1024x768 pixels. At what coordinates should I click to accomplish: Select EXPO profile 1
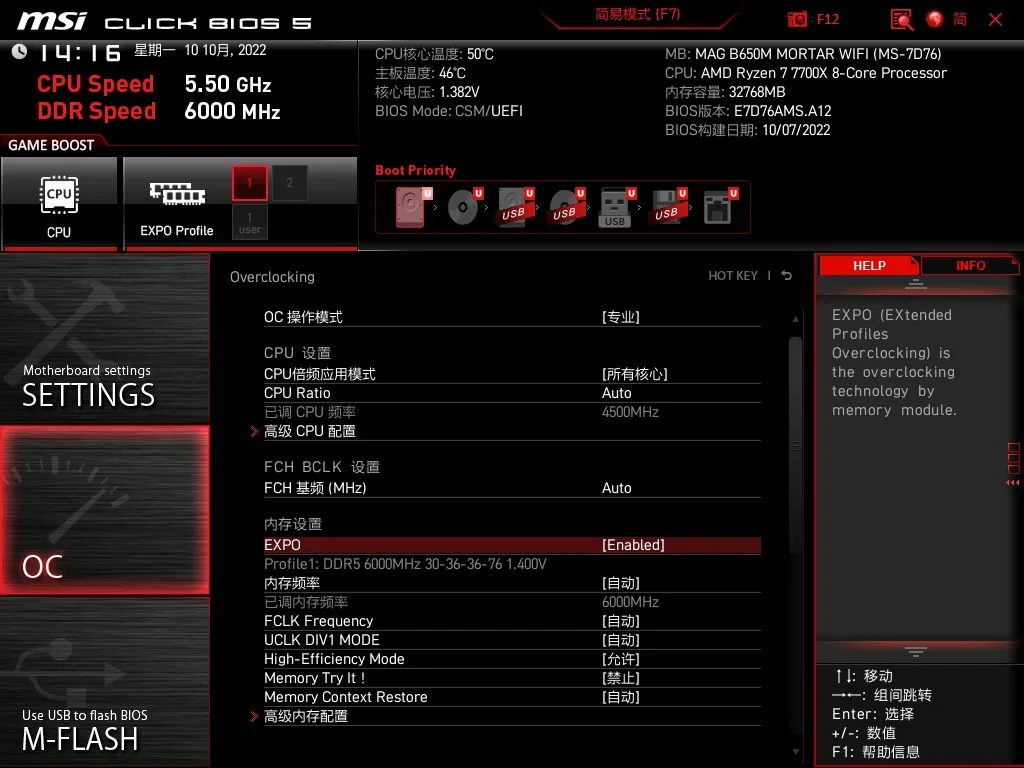click(x=249, y=183)
